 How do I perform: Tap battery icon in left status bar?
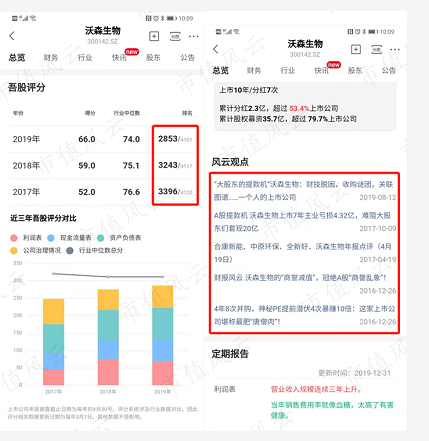pos(172,18)
